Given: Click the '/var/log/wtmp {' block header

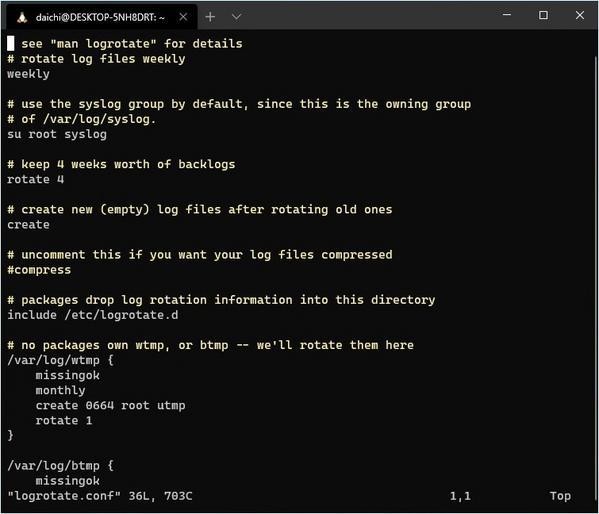Looking at the screenshot, I should tap(60, 360).
